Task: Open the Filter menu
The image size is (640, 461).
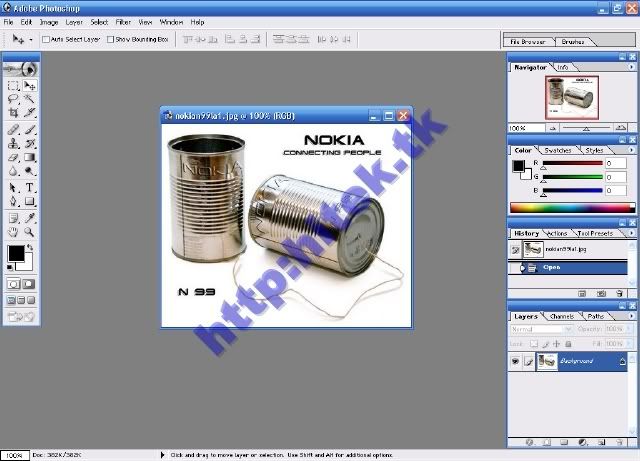Action: click(123, 22)
